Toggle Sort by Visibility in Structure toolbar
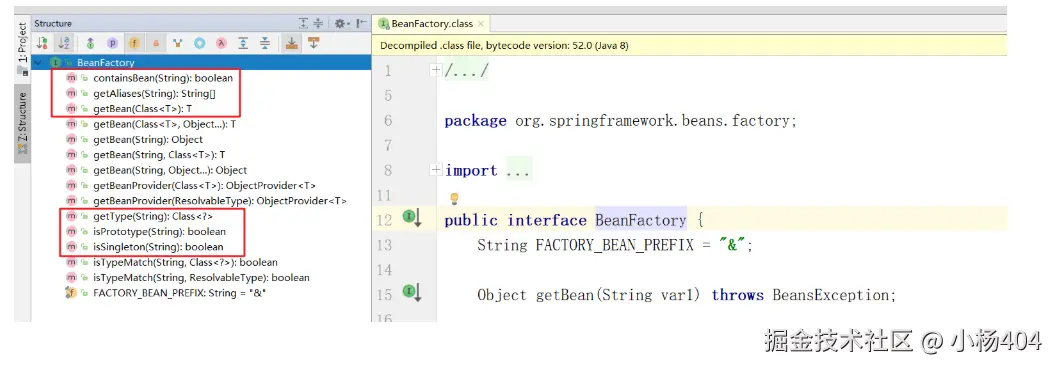1055x368 pixels. click(42, 43)
